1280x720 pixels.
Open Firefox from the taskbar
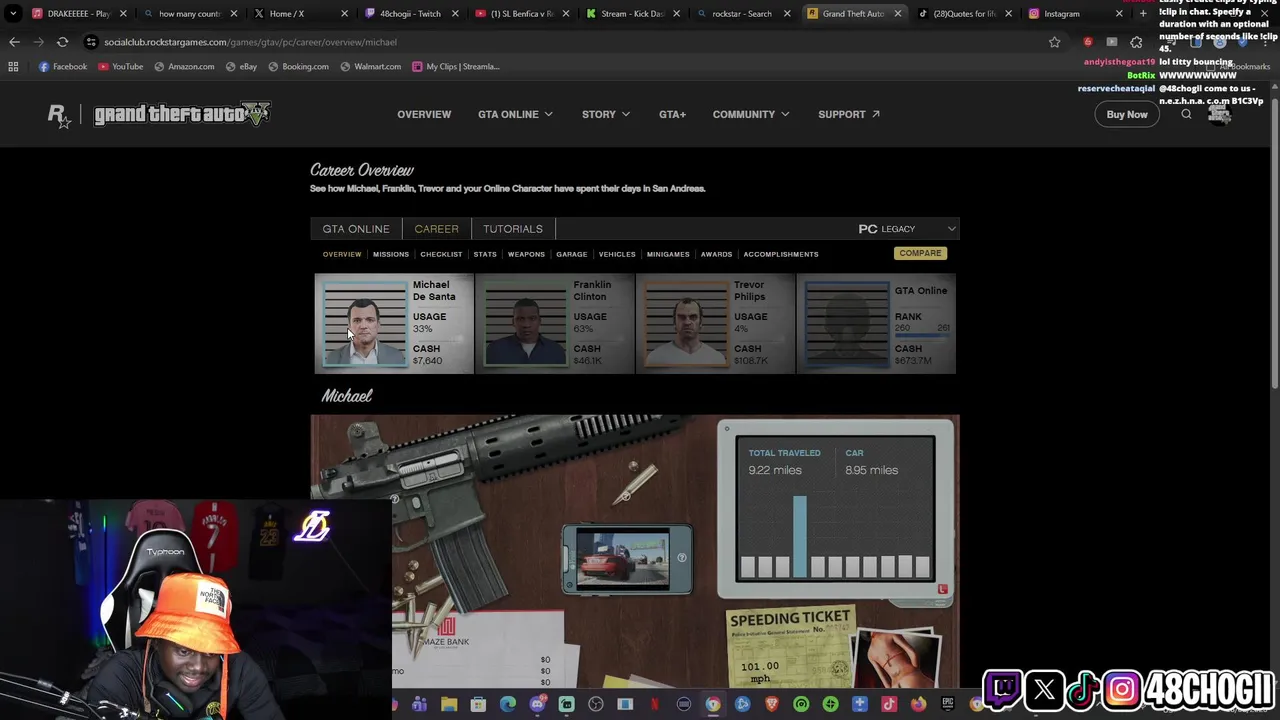[x=918, y=704]
